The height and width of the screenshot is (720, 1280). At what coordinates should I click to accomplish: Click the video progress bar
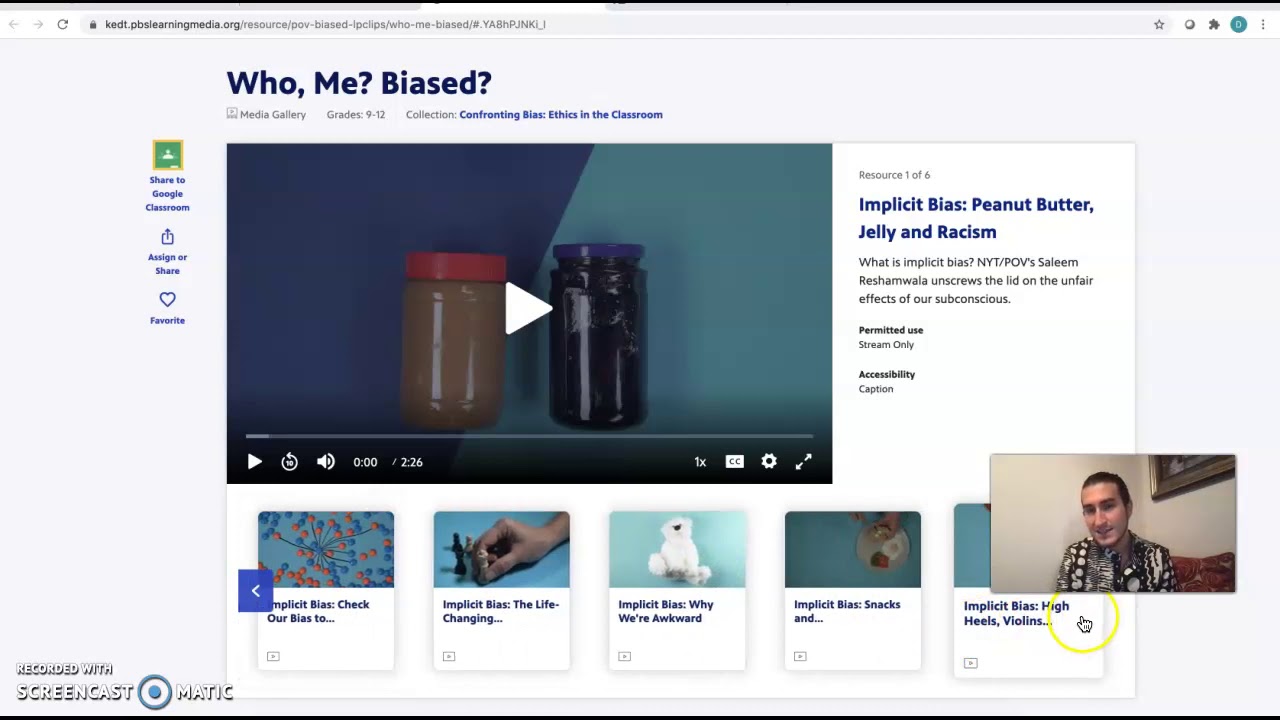[x=529, y=436]
